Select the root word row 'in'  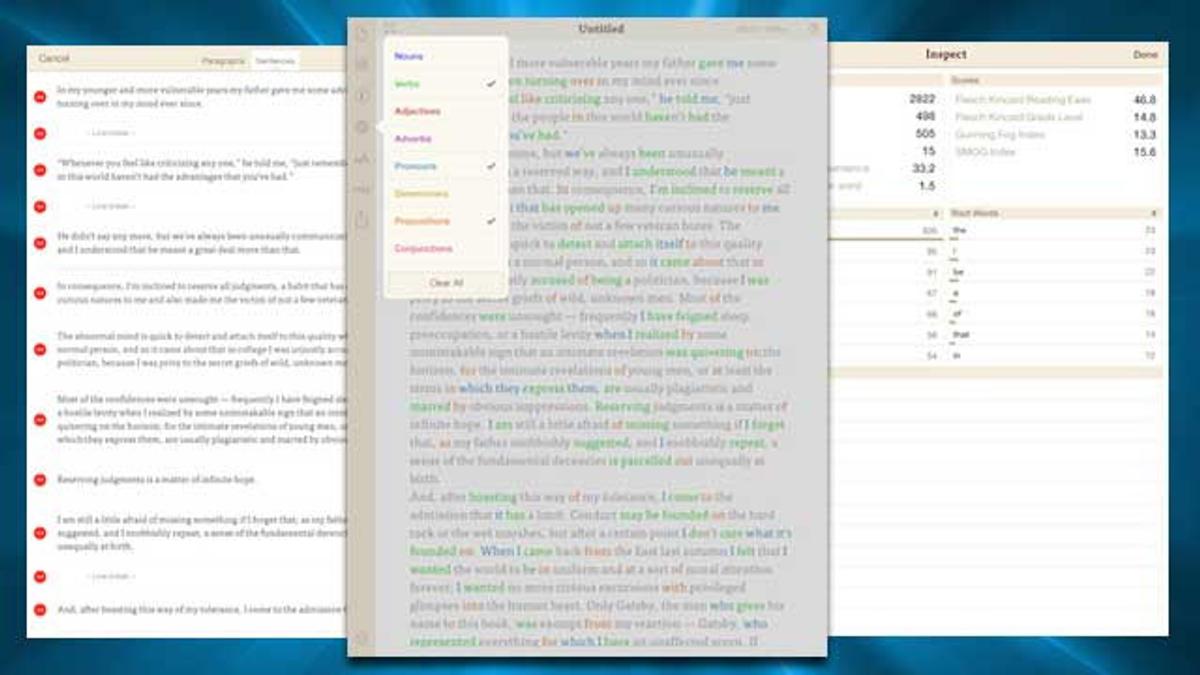[x=1054, y=356]
